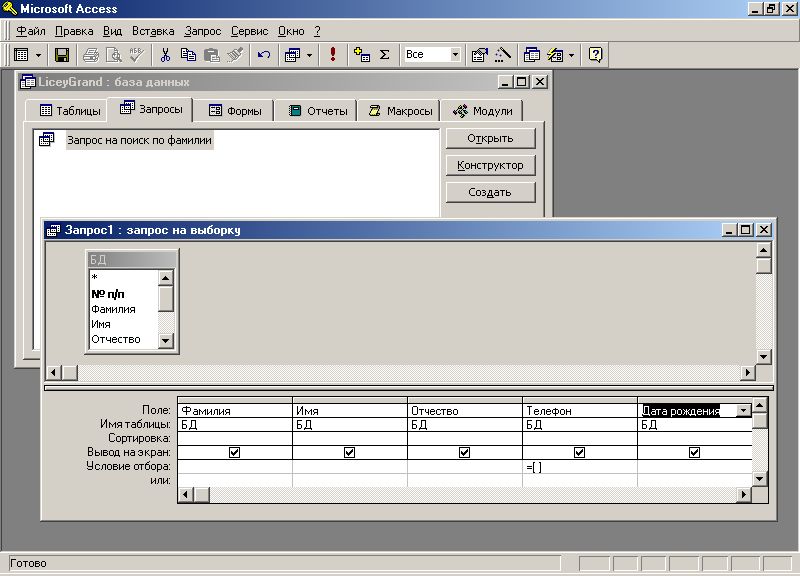This screenshot has height=576, width=800.
Task: Undo the last action via toolbar
Action: click(x=263, y=55)
